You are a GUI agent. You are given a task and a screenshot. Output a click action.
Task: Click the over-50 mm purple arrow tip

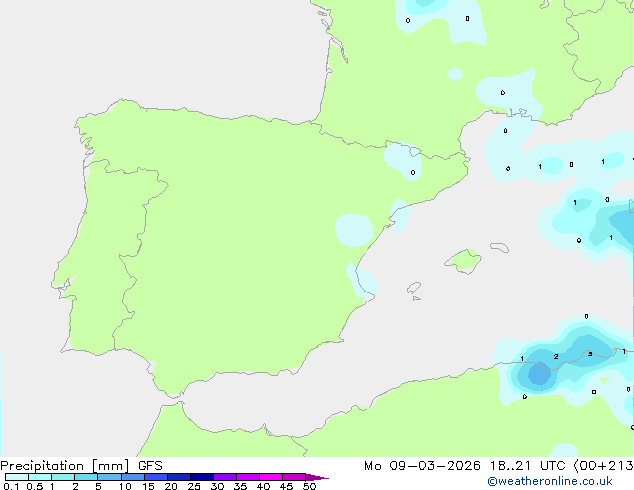pyautogui.click(x=317, y=477)
